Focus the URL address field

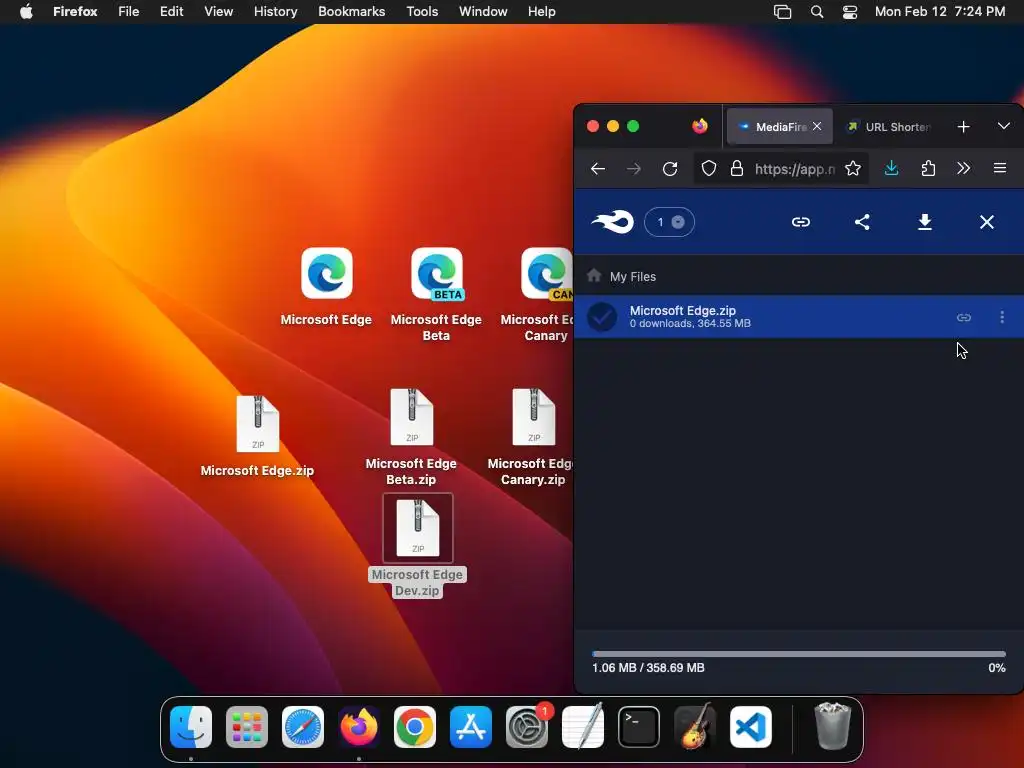click(x=795, y=169)
